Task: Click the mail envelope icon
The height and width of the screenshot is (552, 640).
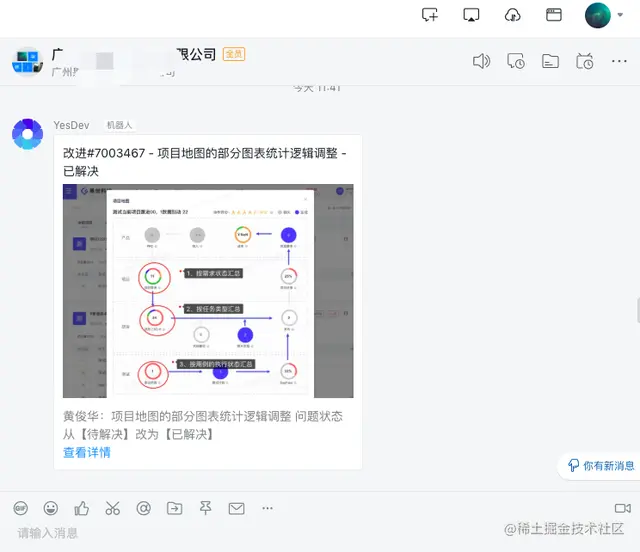Action: (x=237, y=508)
